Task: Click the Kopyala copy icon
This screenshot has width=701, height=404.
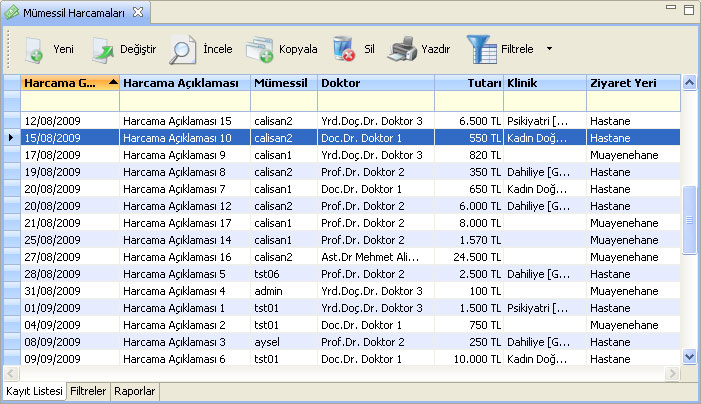Action: pyautogui.click(x=259, y=48)
